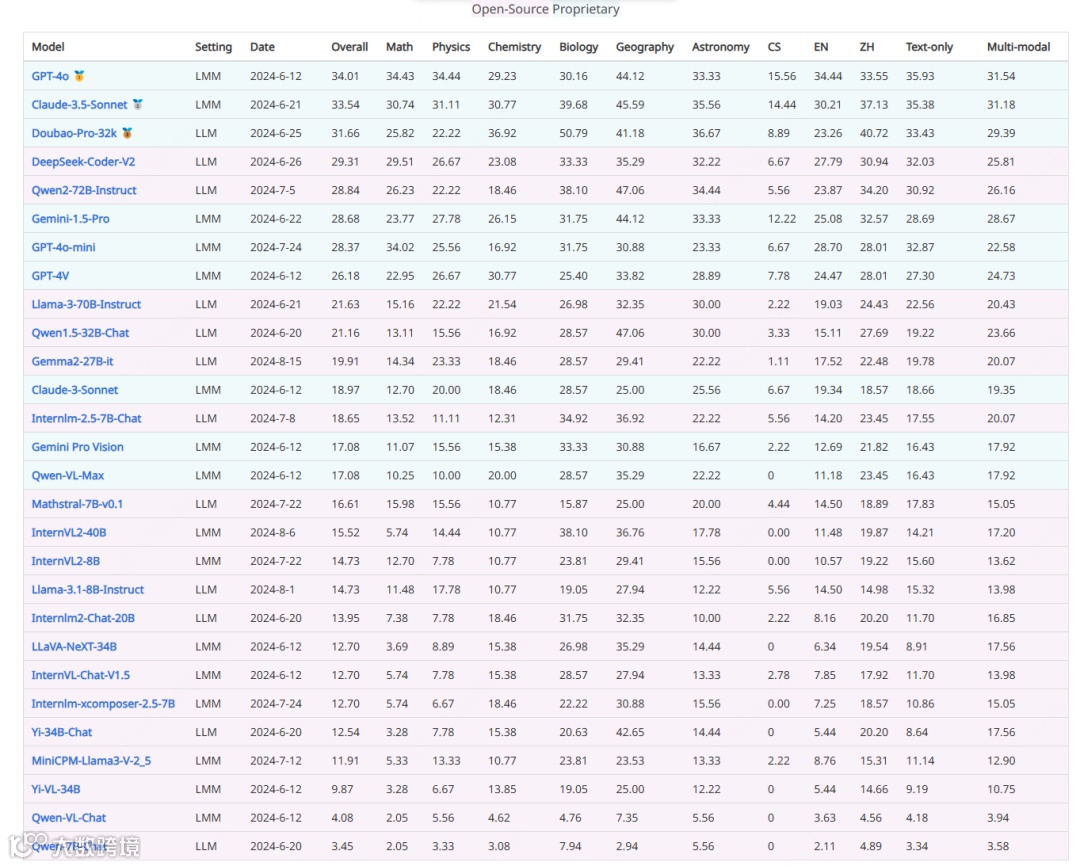Open the GPT-4V model link
The image size is (1080, 866).
pyautogui.click(x=50, y=276)
